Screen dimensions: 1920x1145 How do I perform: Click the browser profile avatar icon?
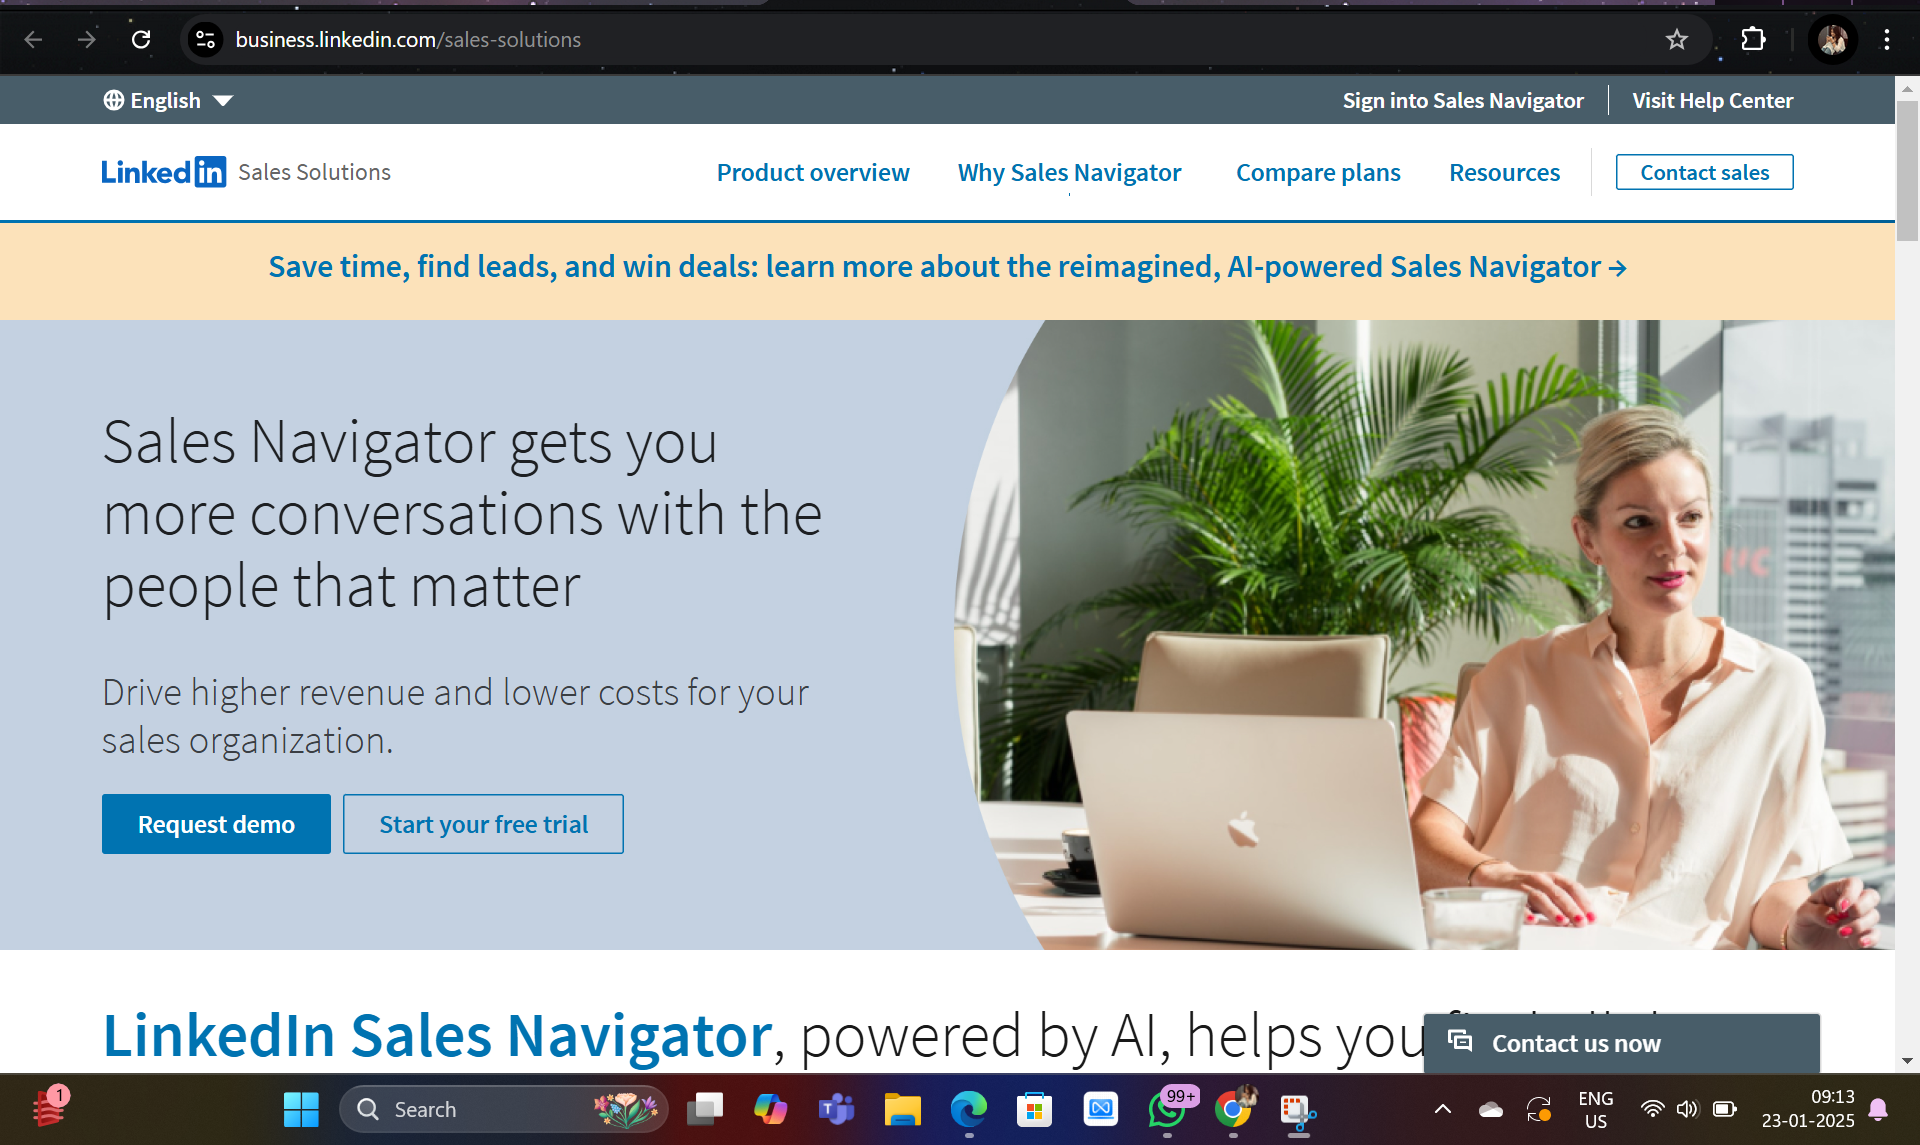[1834, 37]
